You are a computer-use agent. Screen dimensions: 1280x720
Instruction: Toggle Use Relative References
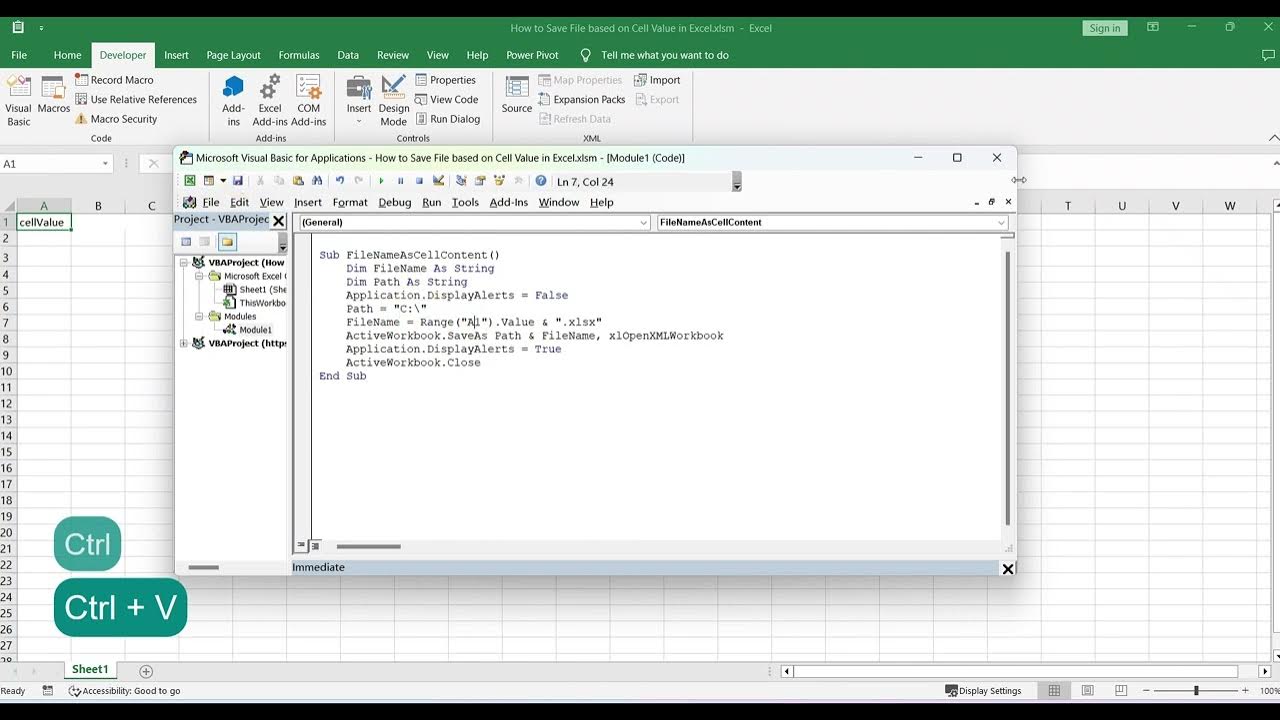(136, 99)
